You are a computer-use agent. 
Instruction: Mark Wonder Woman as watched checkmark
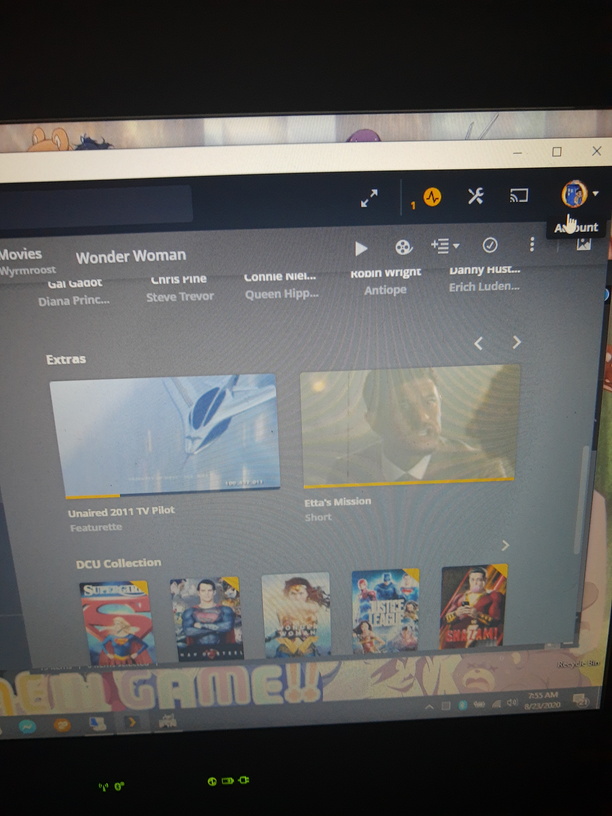point(490,245)
